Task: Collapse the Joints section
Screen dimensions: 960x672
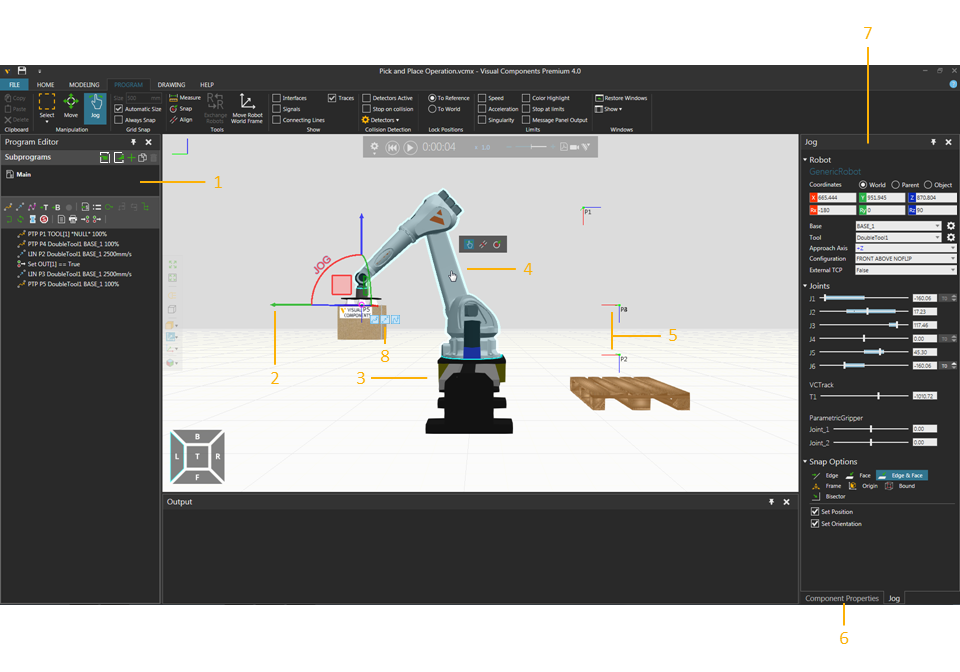Action: pos(805,286)
